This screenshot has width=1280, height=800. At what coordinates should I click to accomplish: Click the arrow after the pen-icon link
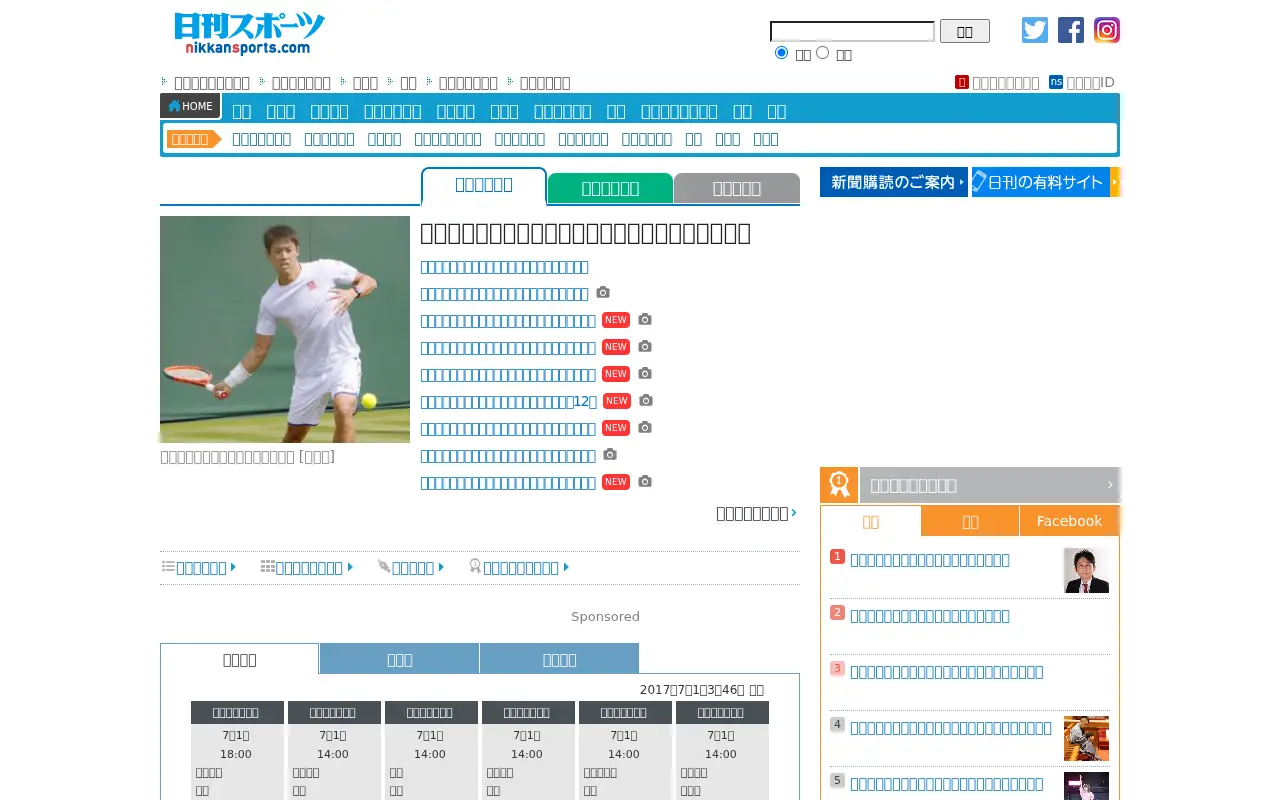(441, 567)
